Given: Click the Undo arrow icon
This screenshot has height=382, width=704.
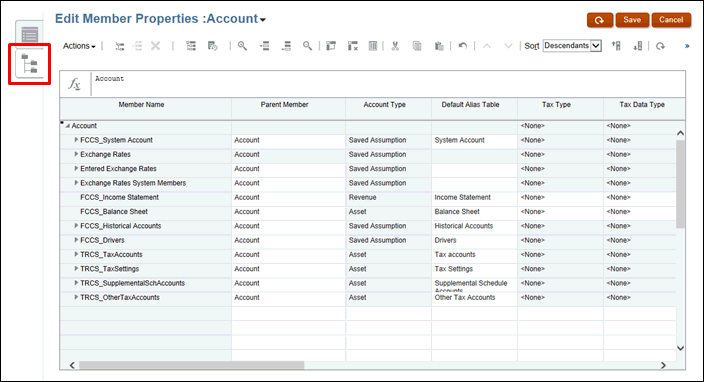Looking at the screenshot, I should point(462,46).
